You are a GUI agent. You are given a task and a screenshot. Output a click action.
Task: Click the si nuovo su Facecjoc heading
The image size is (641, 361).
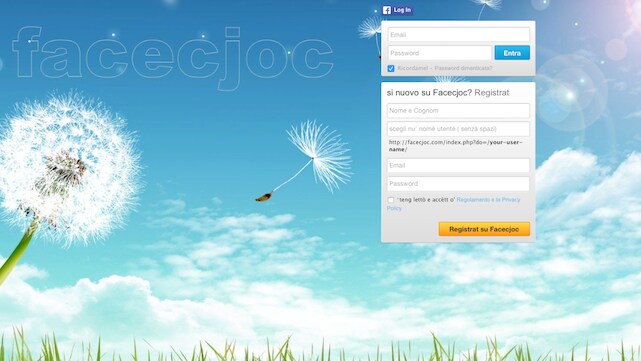[x=448, y=93]
